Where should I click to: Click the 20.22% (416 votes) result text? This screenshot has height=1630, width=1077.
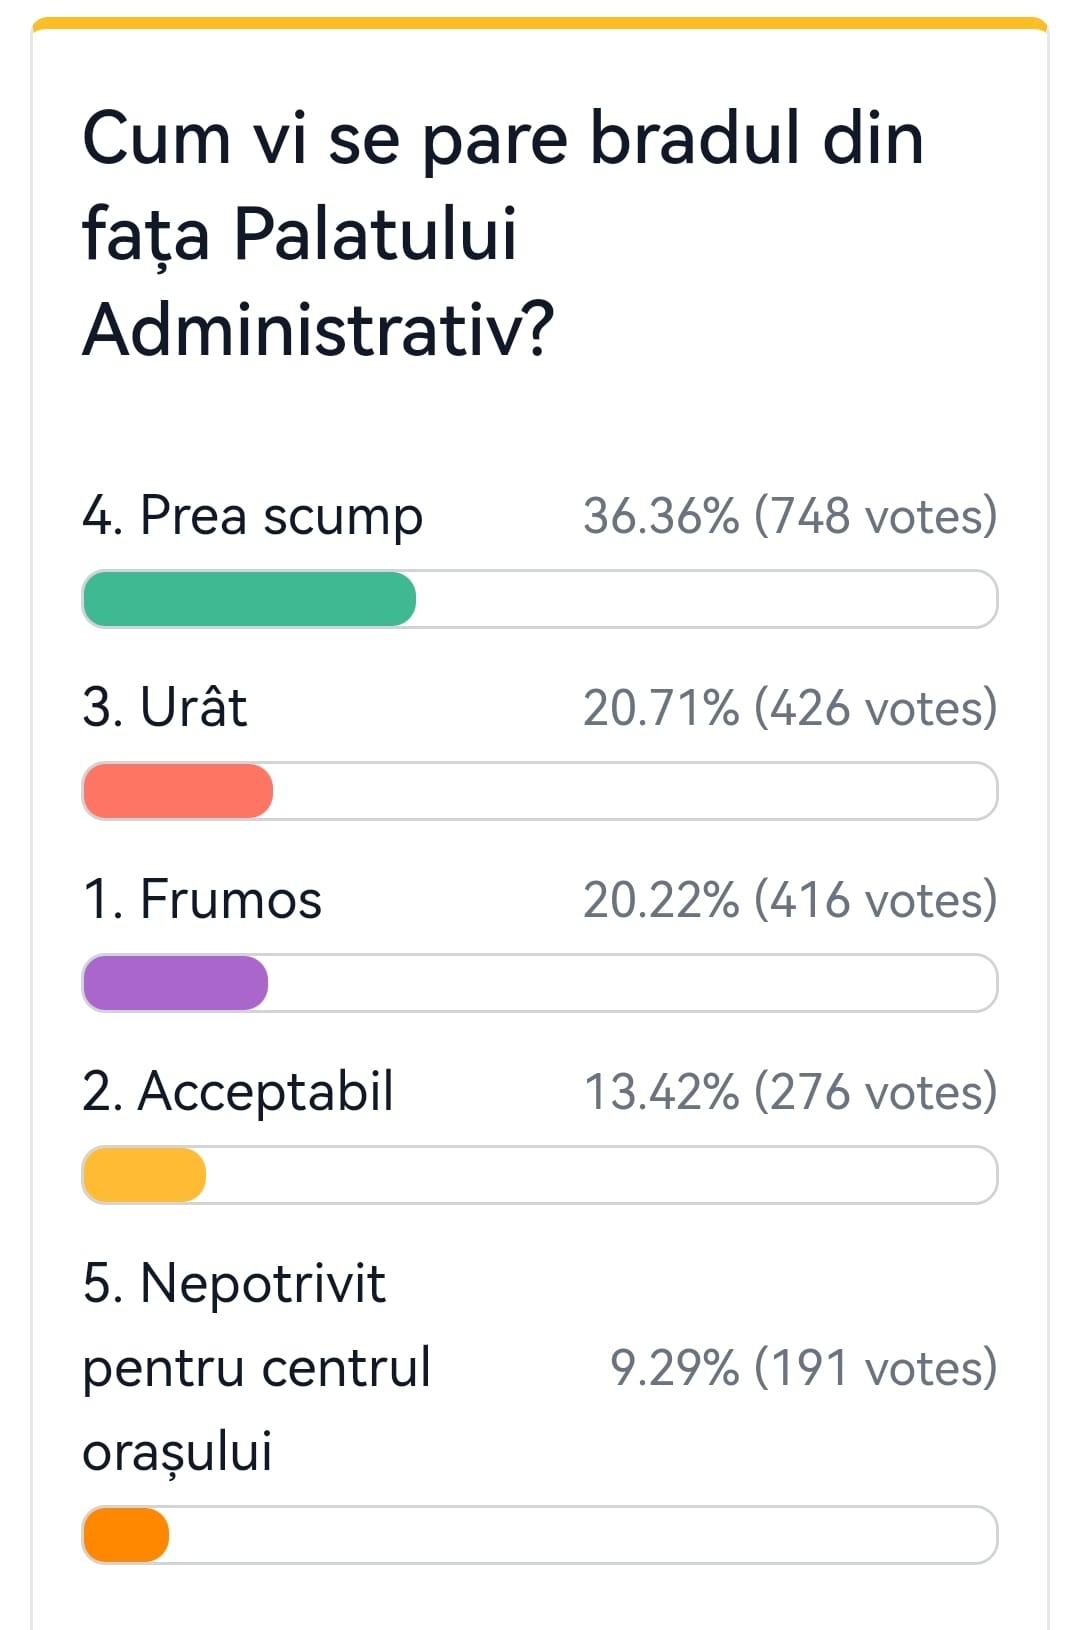pos(789,900)
